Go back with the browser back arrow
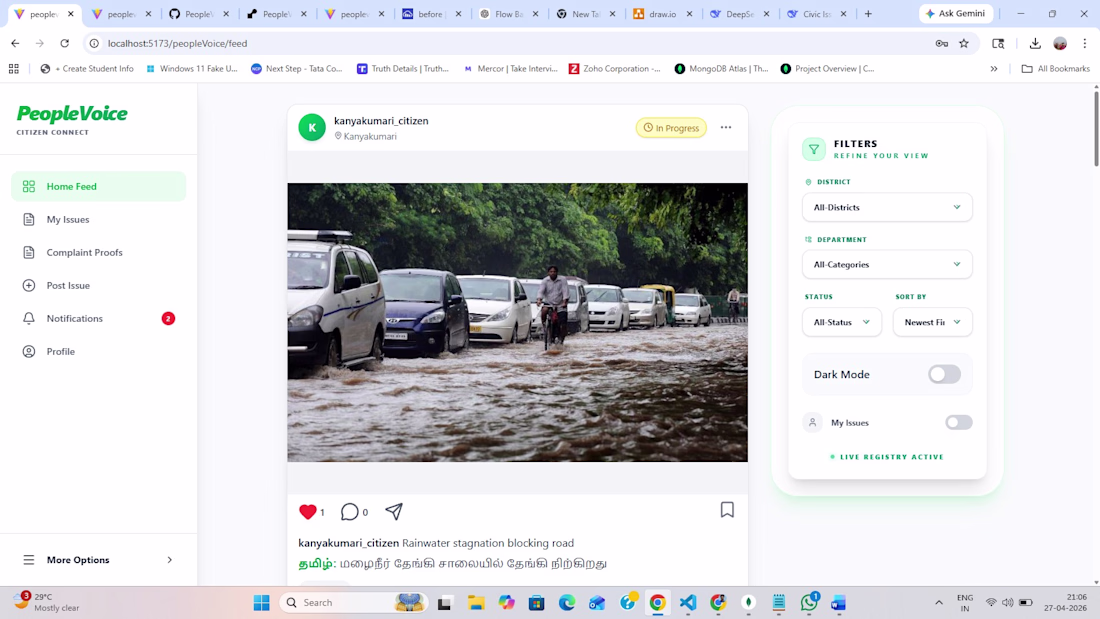 (x=15, y=44)
